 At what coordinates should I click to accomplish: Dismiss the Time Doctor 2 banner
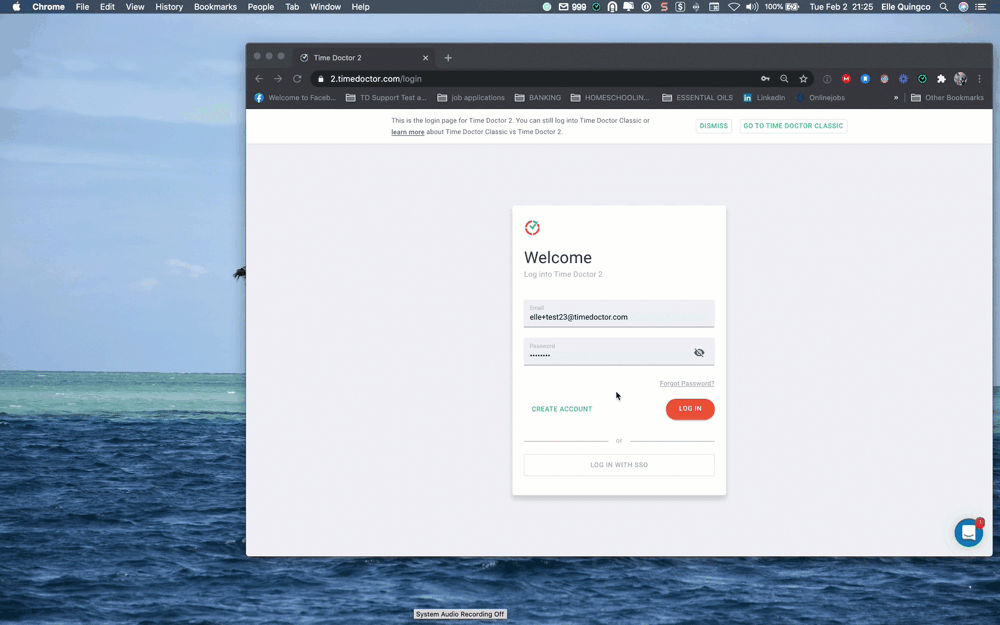pos(714,126)
